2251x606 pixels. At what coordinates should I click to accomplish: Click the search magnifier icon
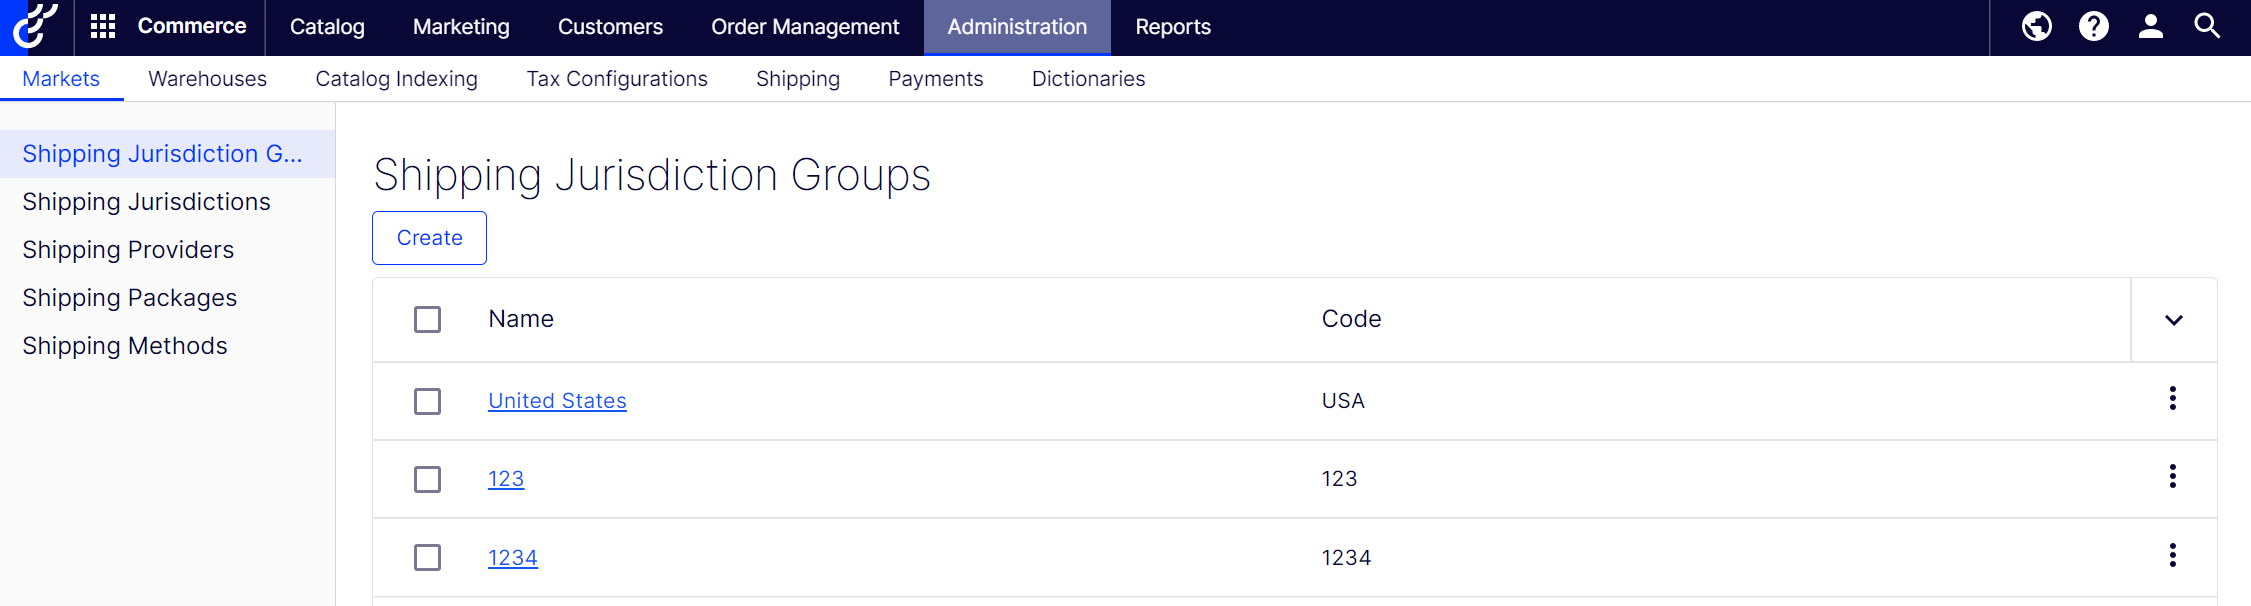click(2207, 26)
